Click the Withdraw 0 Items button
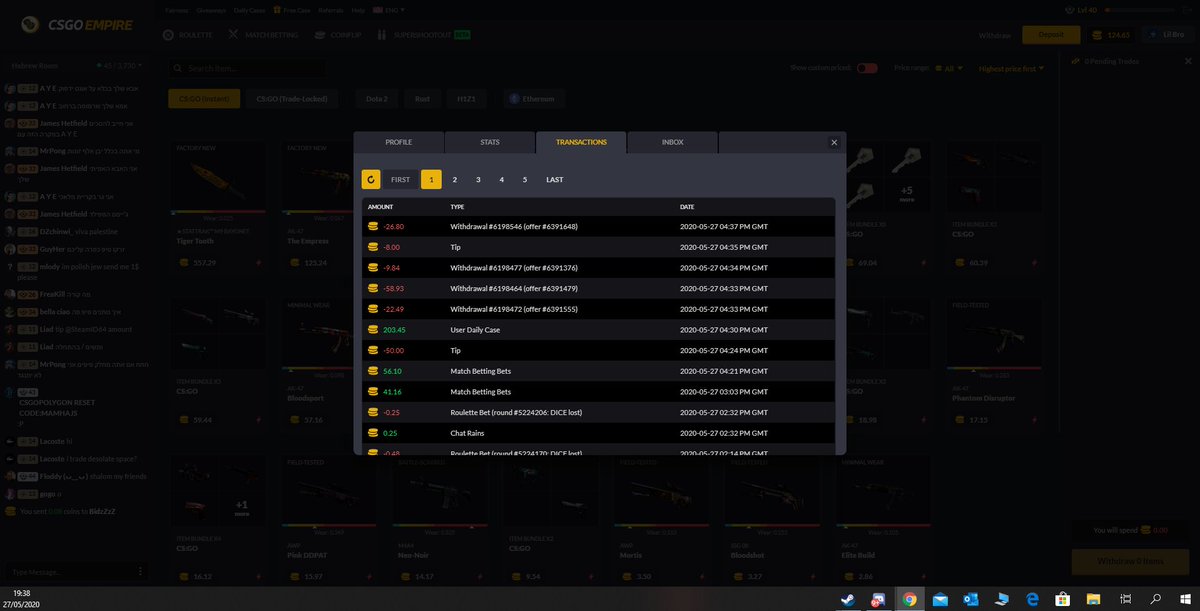 1130,561
